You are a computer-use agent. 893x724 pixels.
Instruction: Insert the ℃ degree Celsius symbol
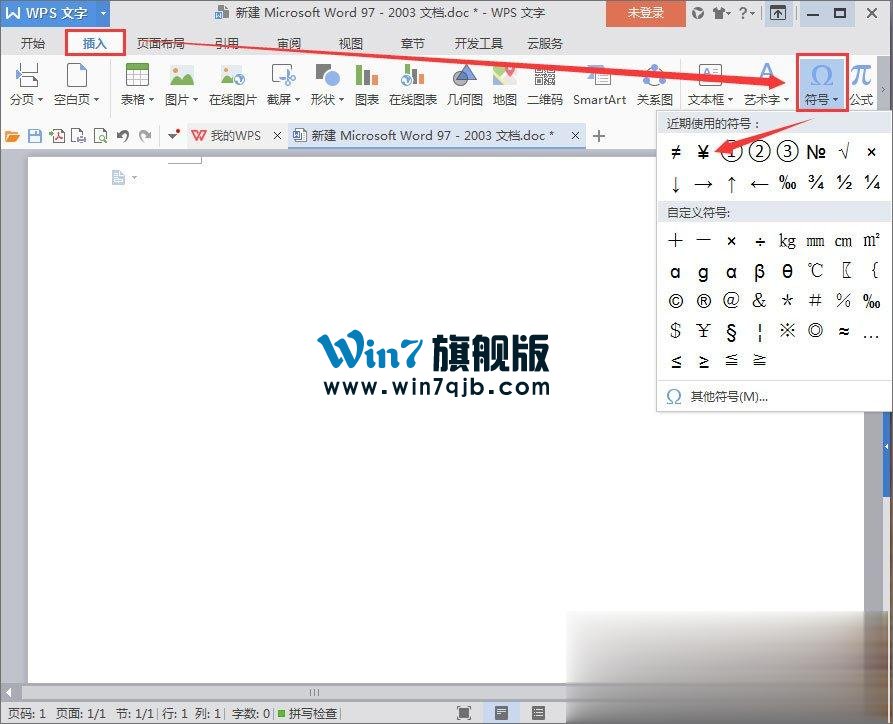(816, 271)
